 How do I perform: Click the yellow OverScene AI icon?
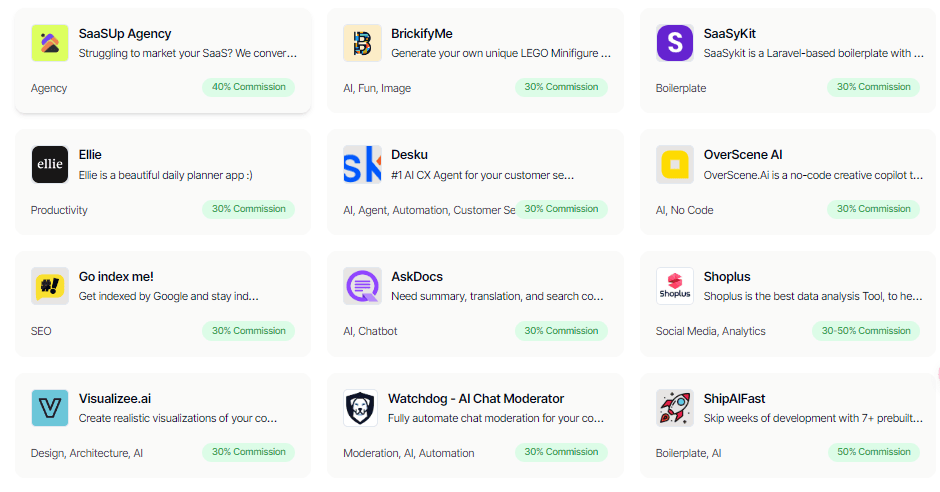(x=675, y=164)
